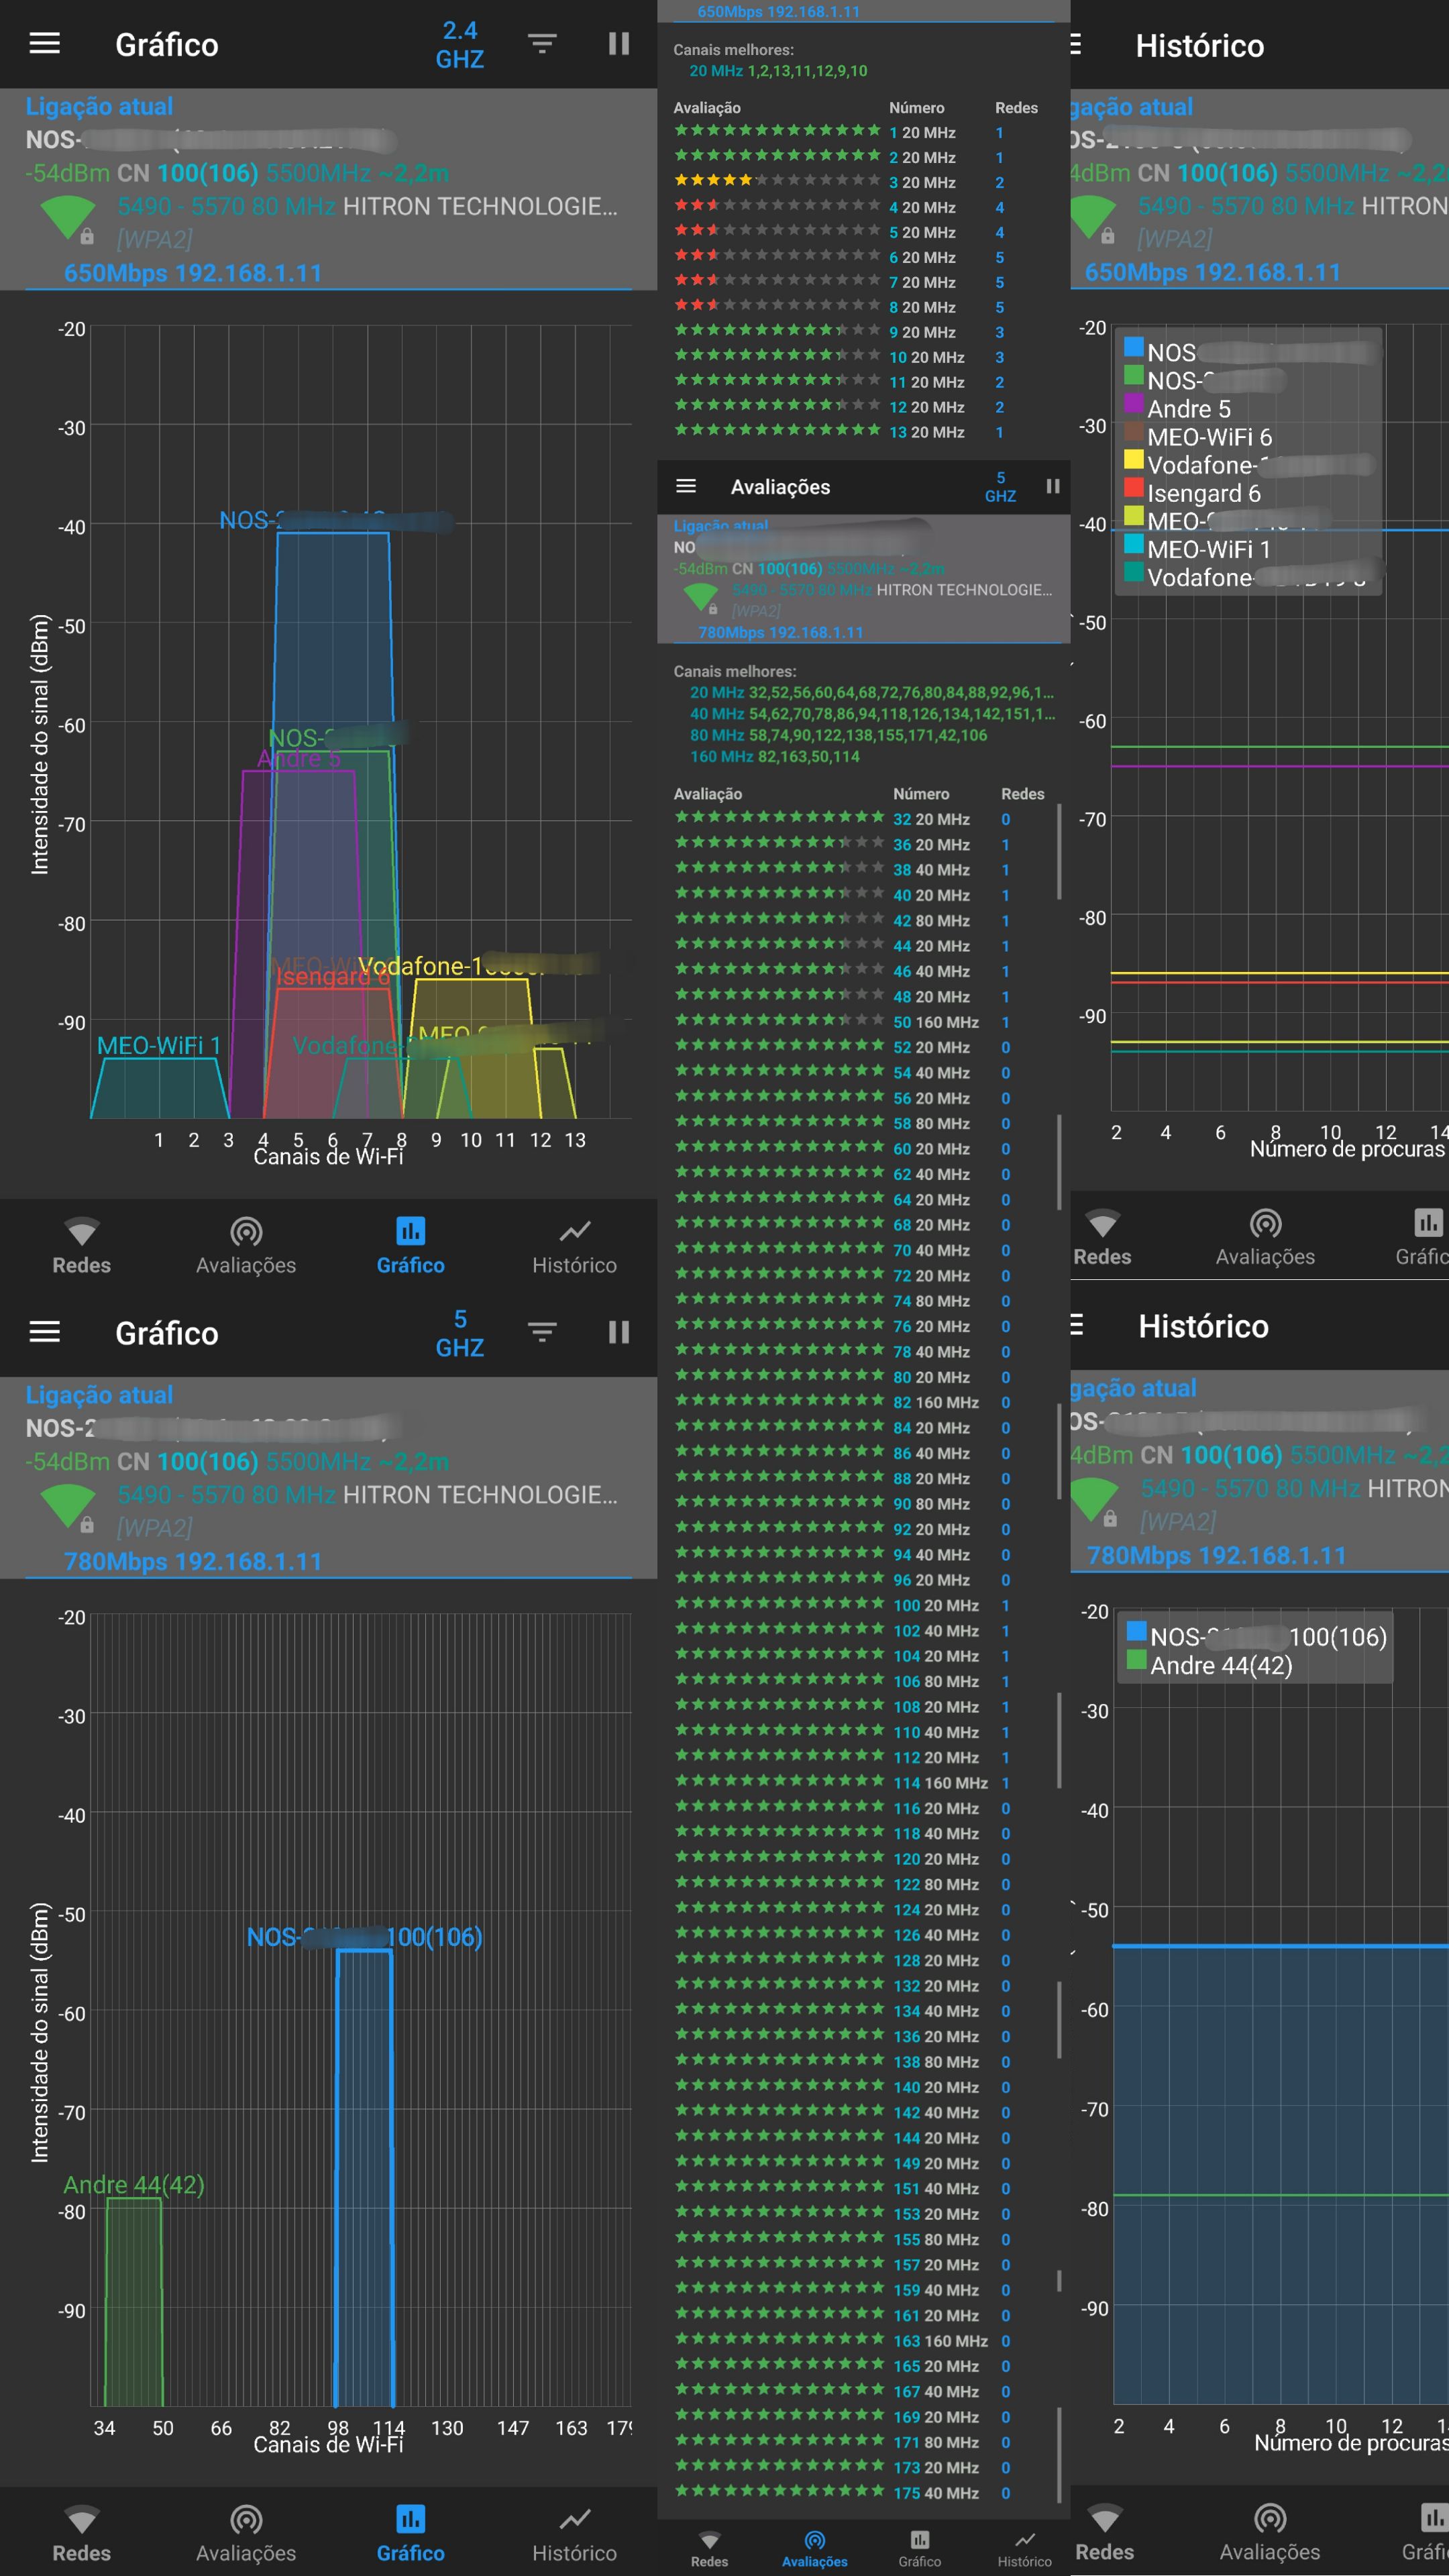1449x2576 pixels.
Task: Pause scanning on 2.4 GHz Gráfico screen
Action: pos(619,44)
